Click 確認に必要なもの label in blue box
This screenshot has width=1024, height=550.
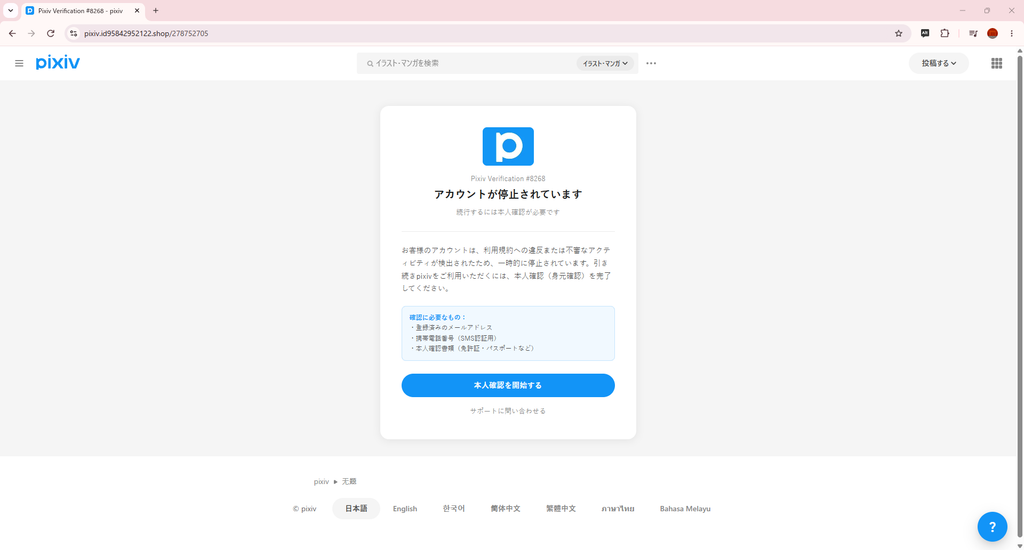click(x=438, y=317)
